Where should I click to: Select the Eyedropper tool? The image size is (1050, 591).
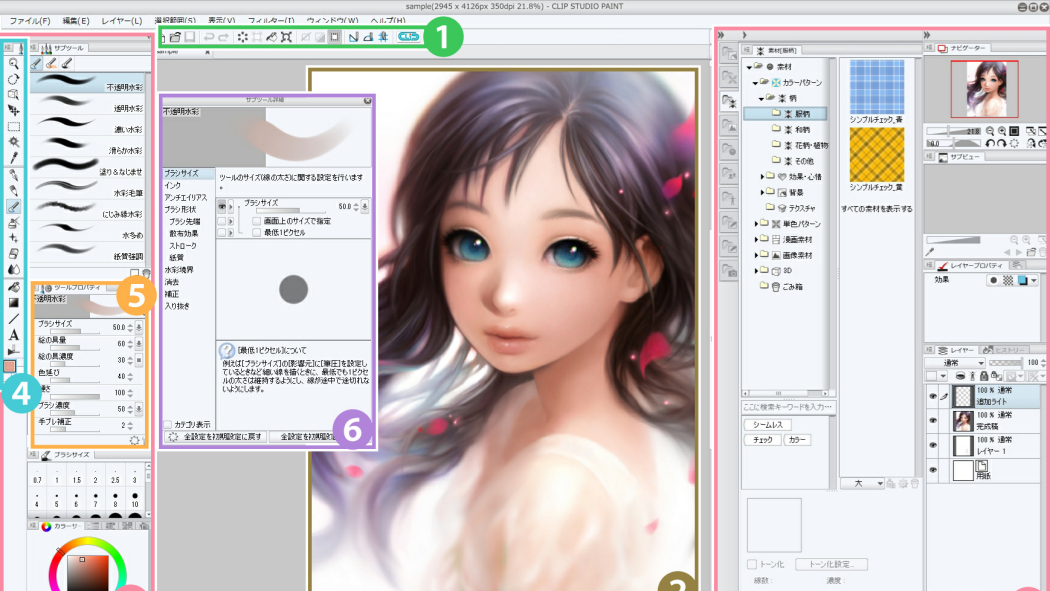pyautogui.click(x=13, y=158)
